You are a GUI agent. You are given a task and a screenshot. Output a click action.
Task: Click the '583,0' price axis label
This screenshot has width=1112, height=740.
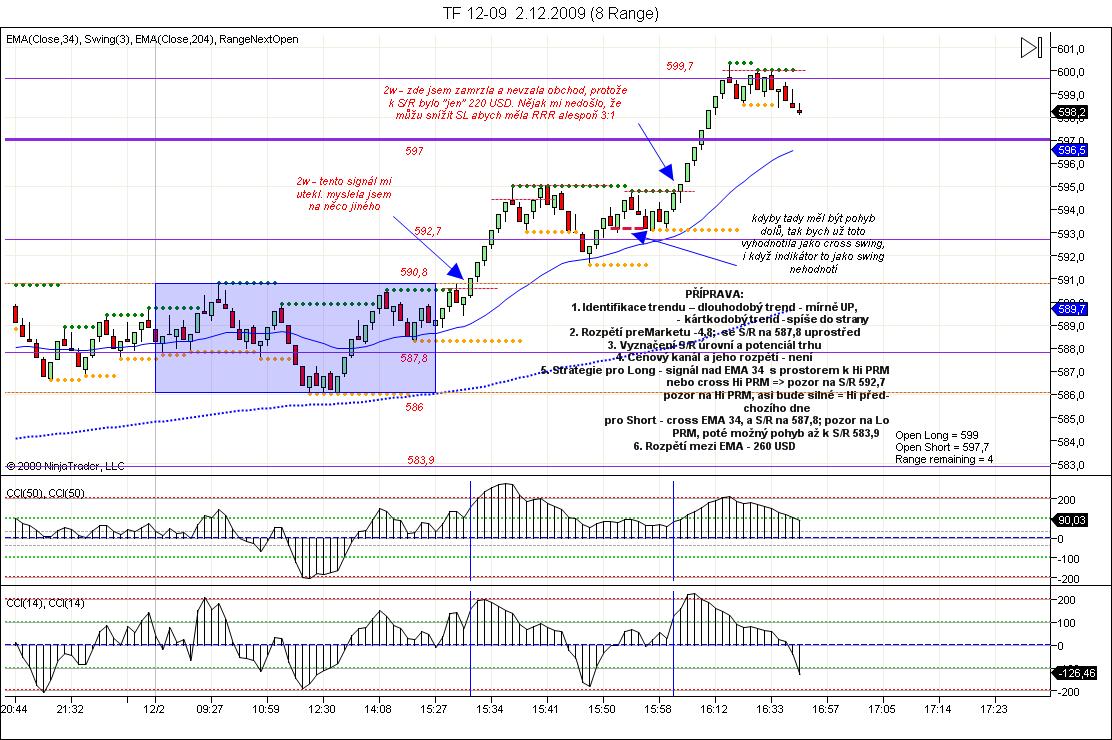[x=1071, y=465]
